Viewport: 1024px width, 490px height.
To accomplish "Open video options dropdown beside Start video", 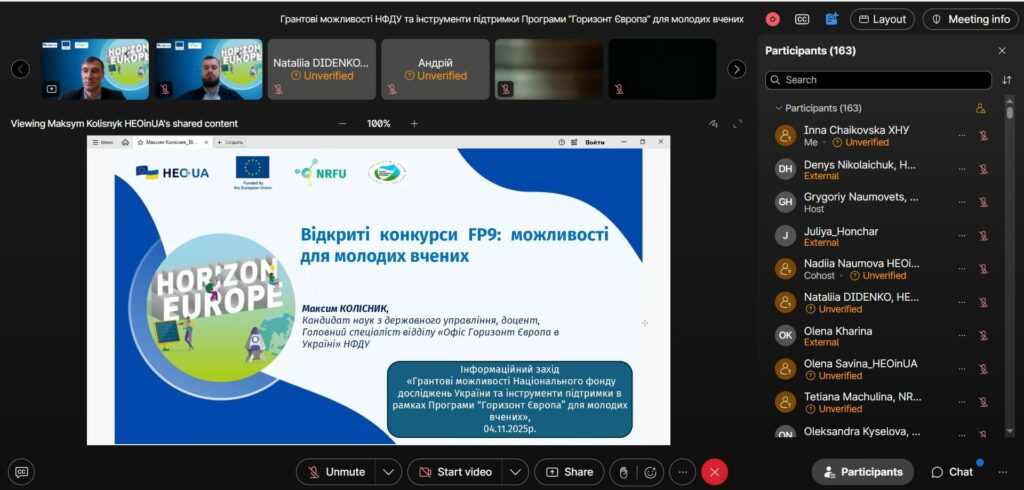I will coord(515,472).
